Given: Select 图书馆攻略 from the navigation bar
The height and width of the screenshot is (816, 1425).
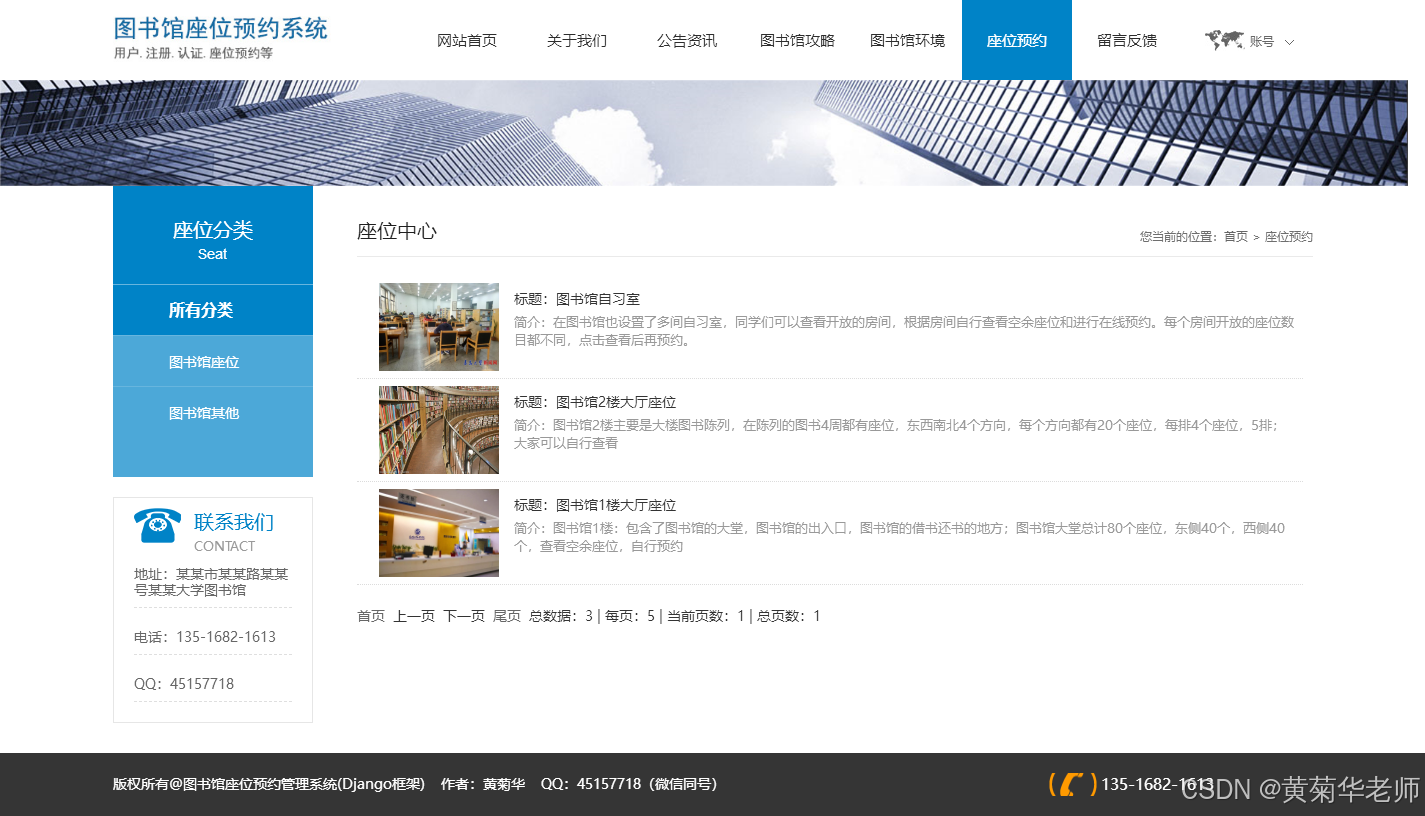Looking at the screenshot, I should [x=797, y=41].
